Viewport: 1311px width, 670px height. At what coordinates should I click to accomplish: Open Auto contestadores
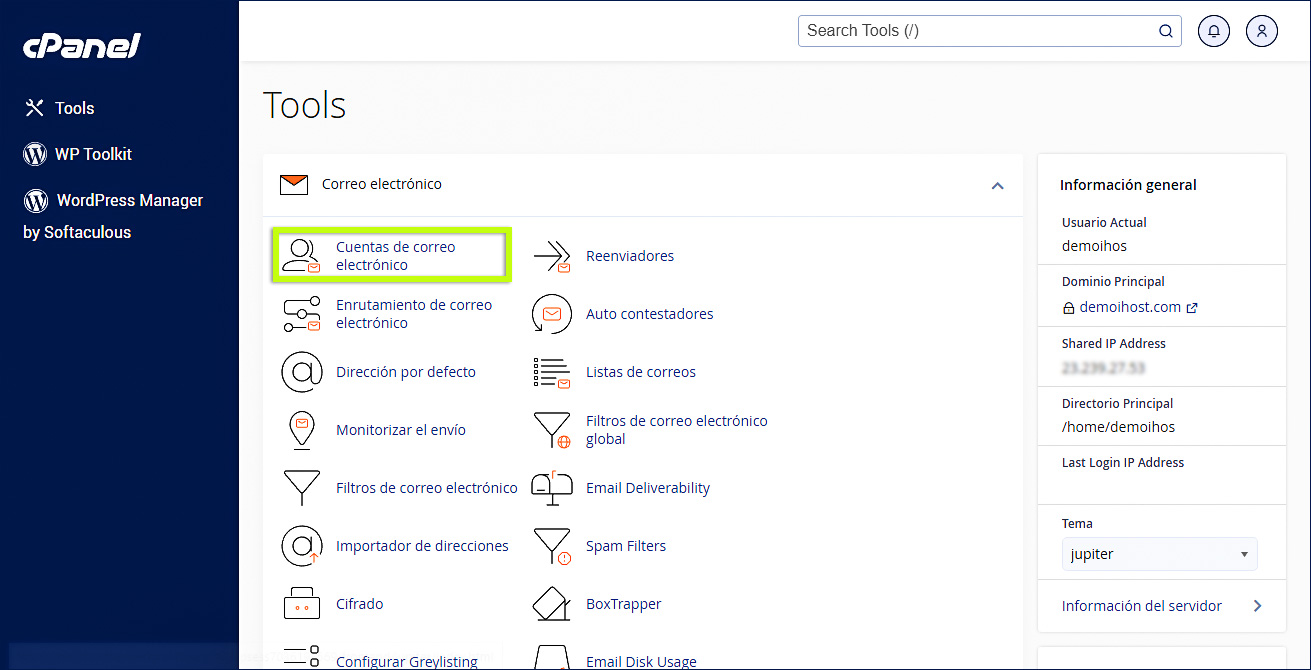(x=648, y=313)
